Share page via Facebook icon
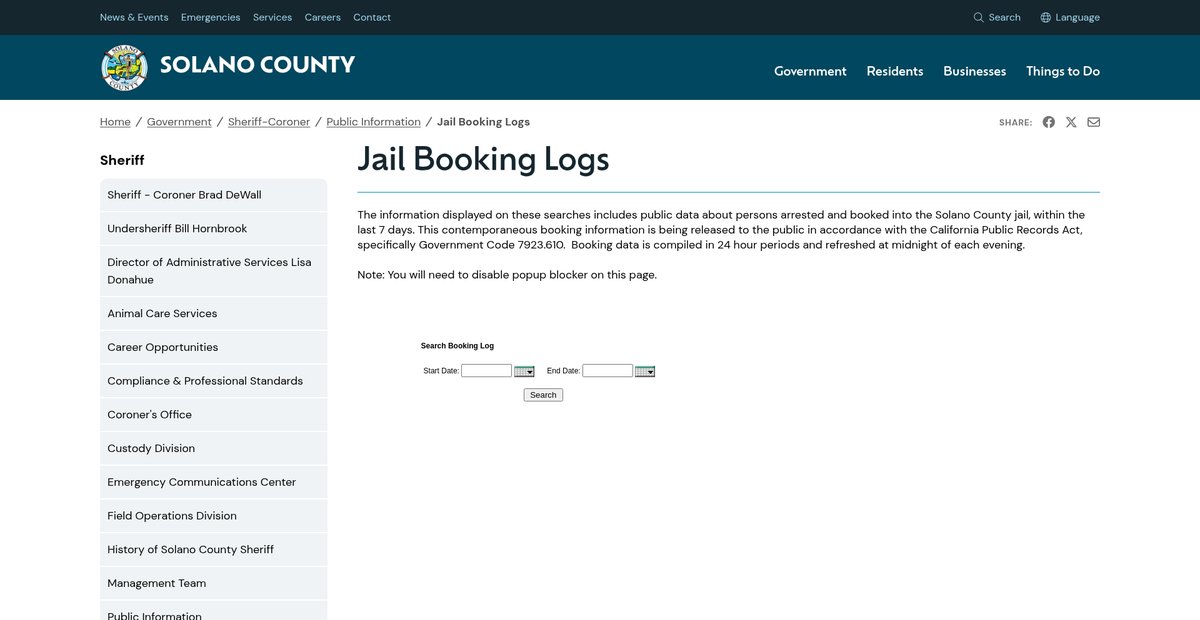The image size is (1200, 620). point(1048,122)
